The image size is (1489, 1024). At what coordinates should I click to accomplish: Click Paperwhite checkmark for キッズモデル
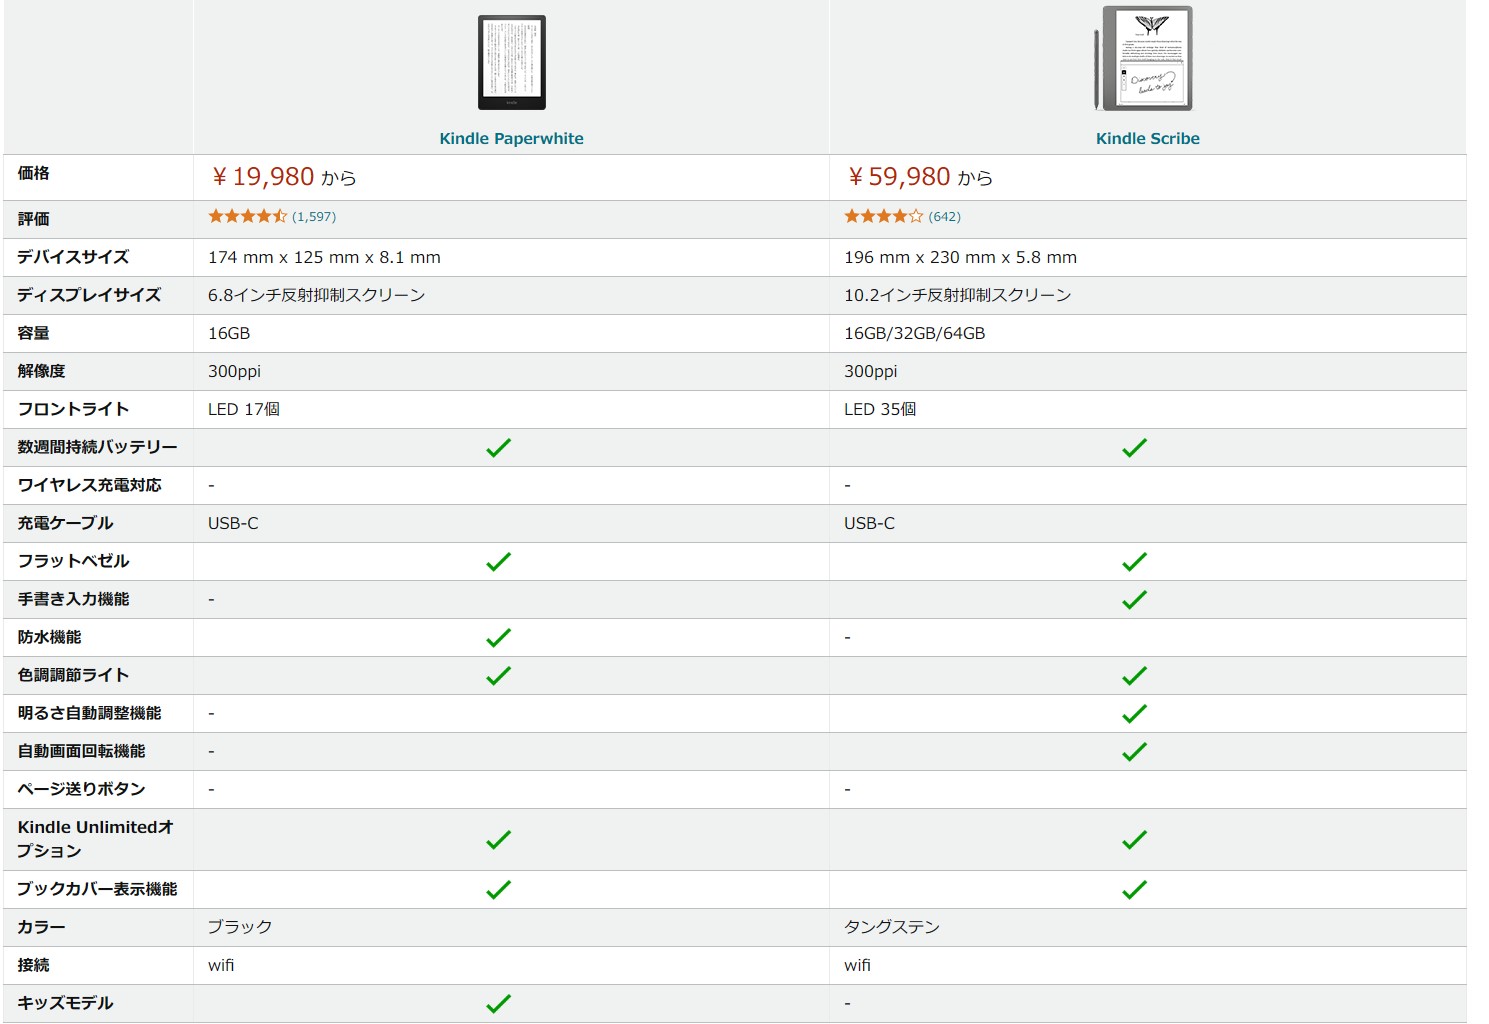click(x=498, y=1003)
